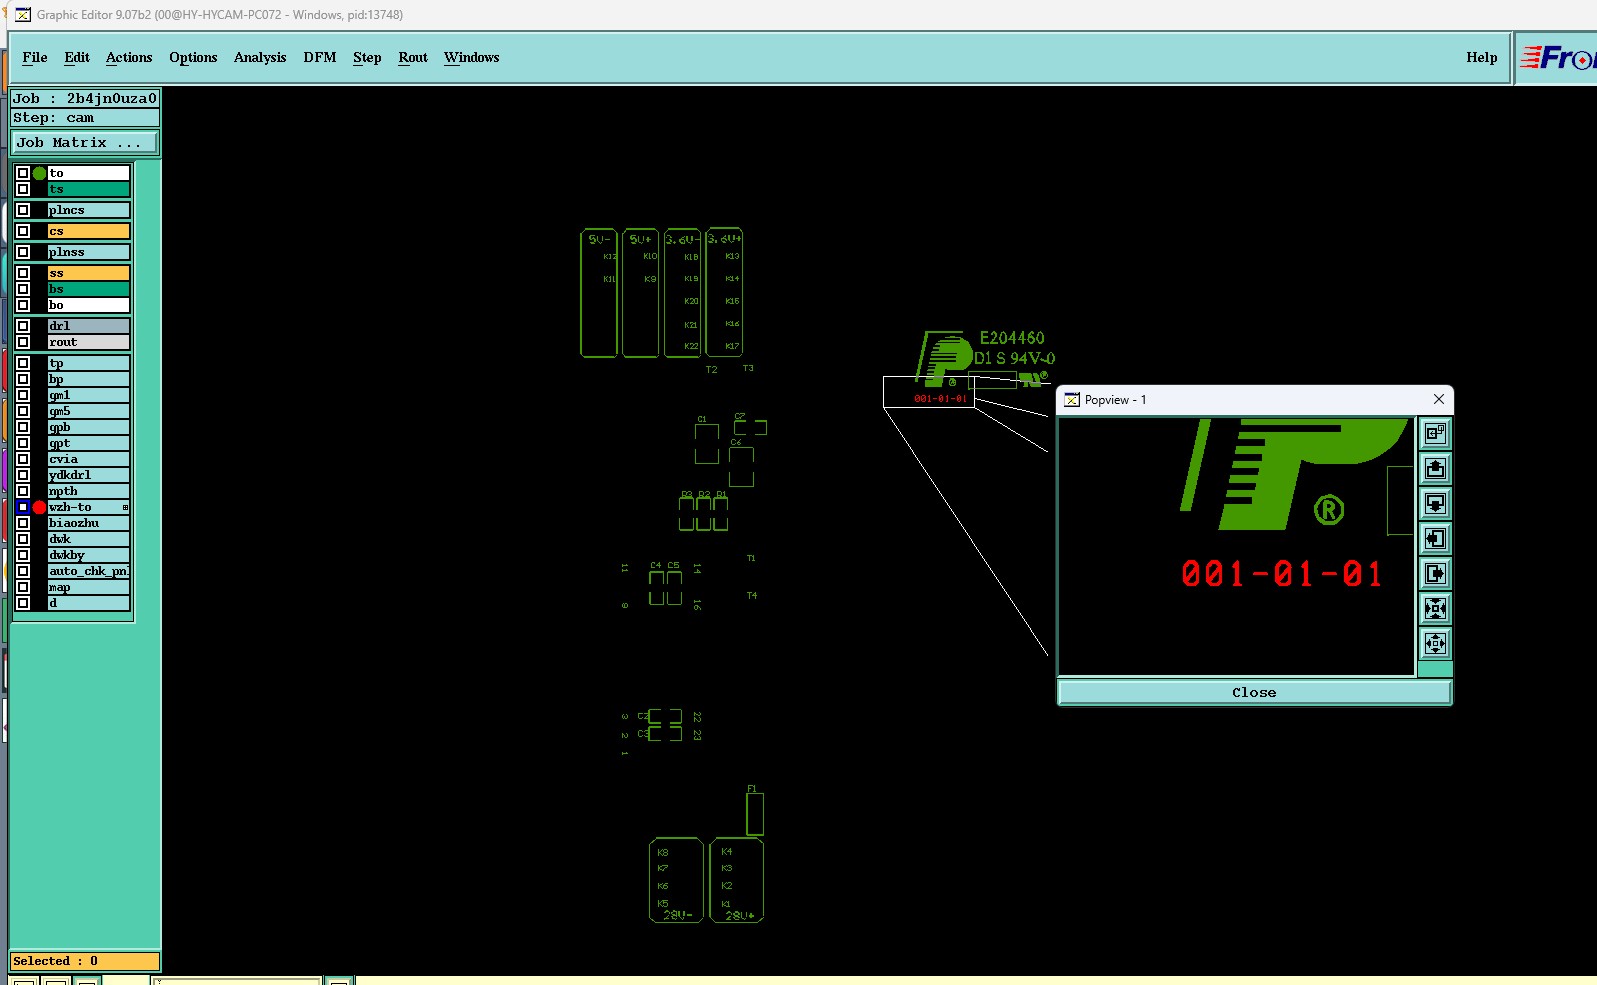Viewport: 1597px width, 985px height.
Task: Select the 'gpt' layer name
Action: pos(89,443)
